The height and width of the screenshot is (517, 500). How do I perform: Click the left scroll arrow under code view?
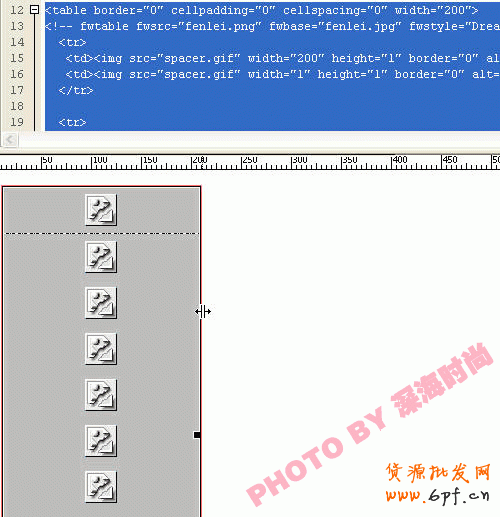tap(10, 139)
